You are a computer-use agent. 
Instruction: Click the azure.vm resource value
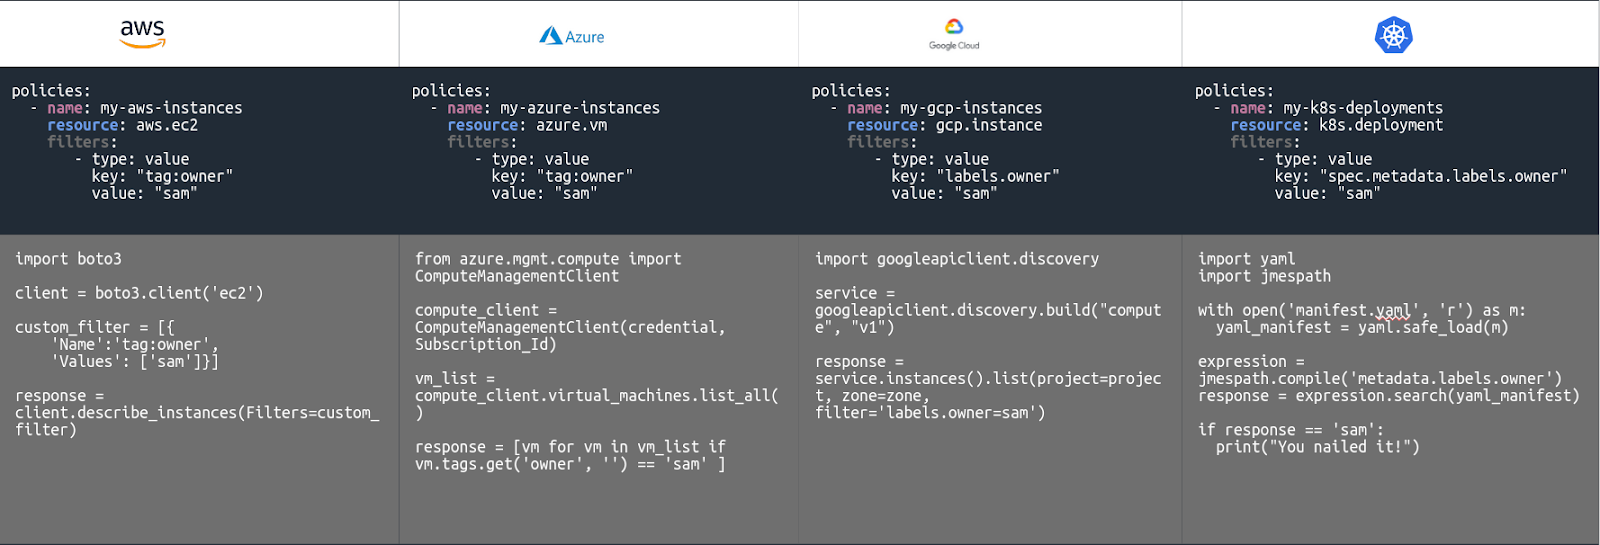click(571, 125)
